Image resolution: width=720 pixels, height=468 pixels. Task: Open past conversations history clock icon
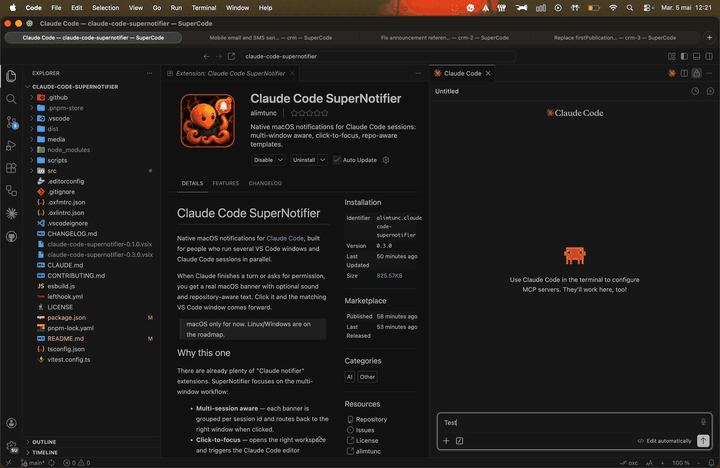(x=695, y=91)
